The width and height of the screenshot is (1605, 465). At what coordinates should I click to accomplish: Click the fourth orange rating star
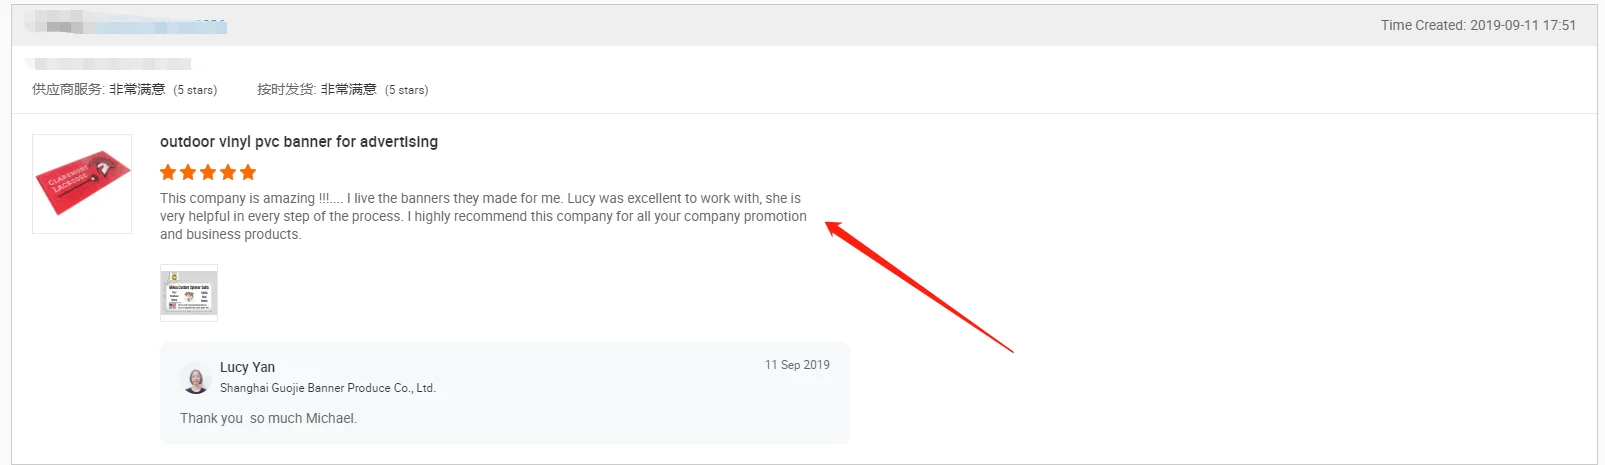point(228,172)
